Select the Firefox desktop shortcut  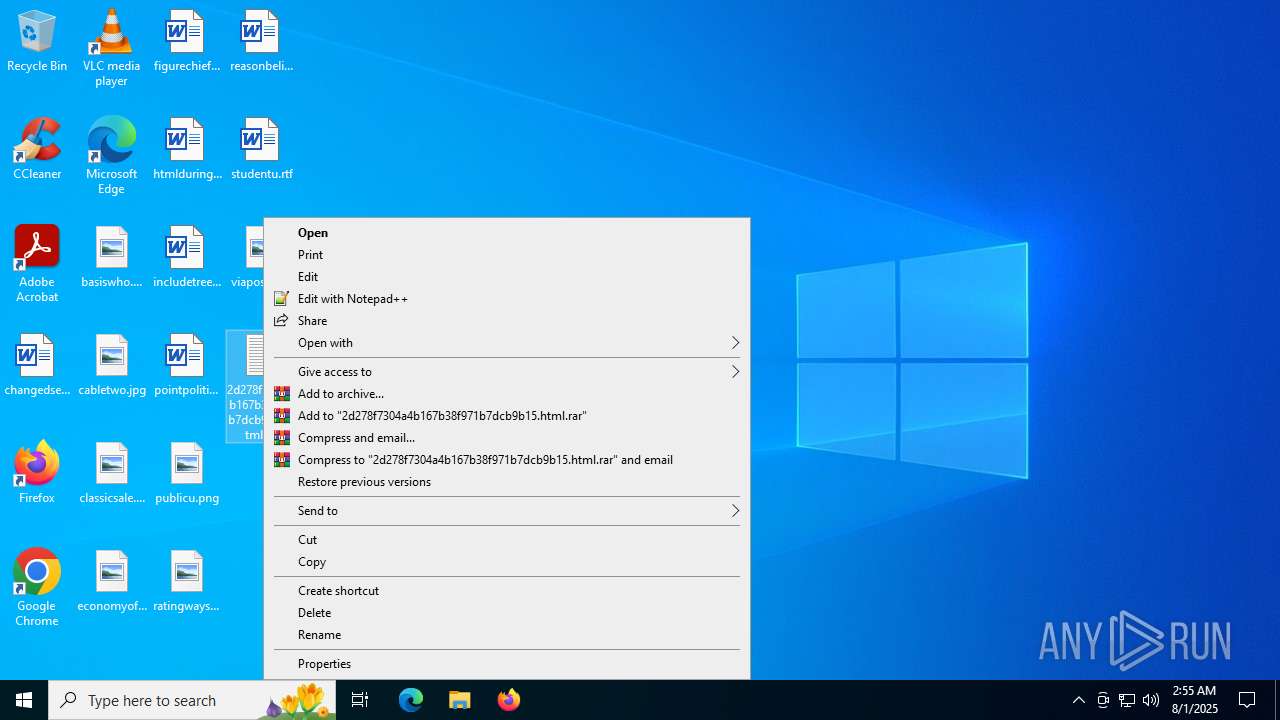tap(37, 474)
